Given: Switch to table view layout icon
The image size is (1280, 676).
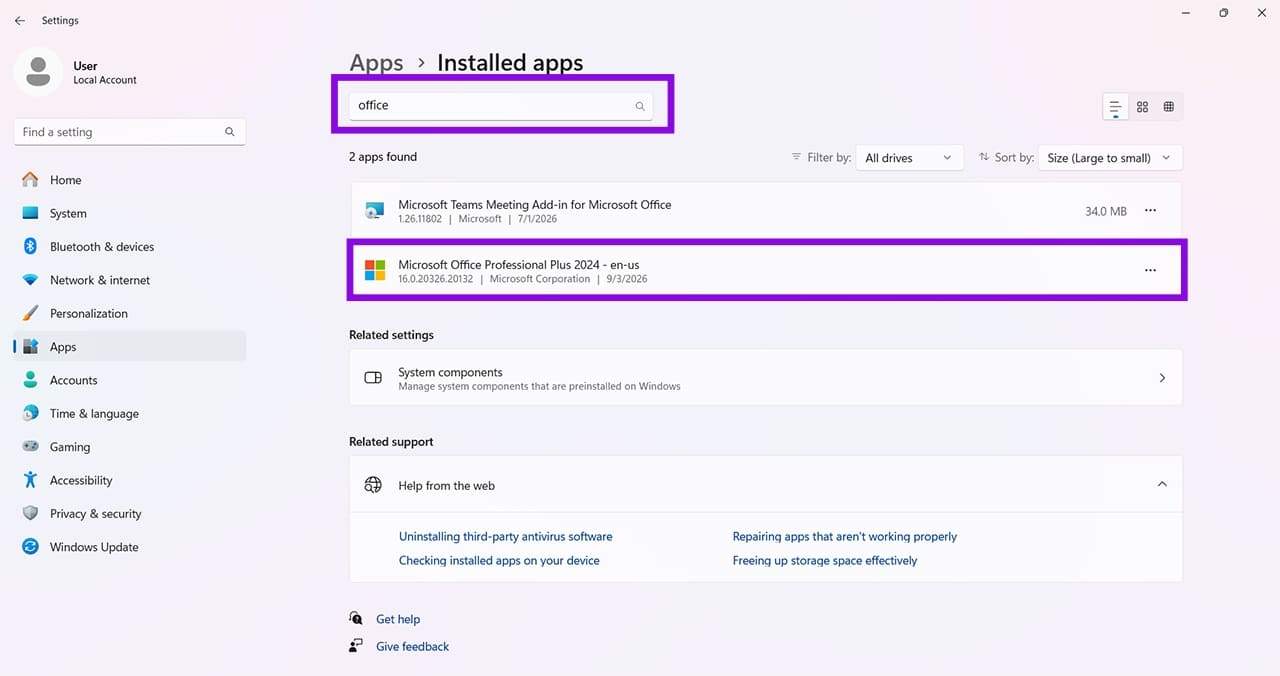Looking at the screenshot, I should tap(1168, 107).
